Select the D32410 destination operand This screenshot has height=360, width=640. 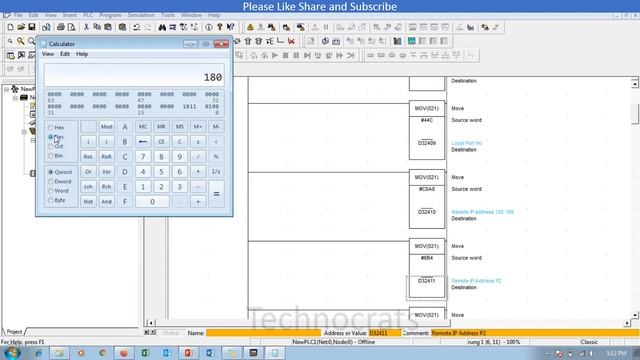pyautogui.click(x=427, y=212)
